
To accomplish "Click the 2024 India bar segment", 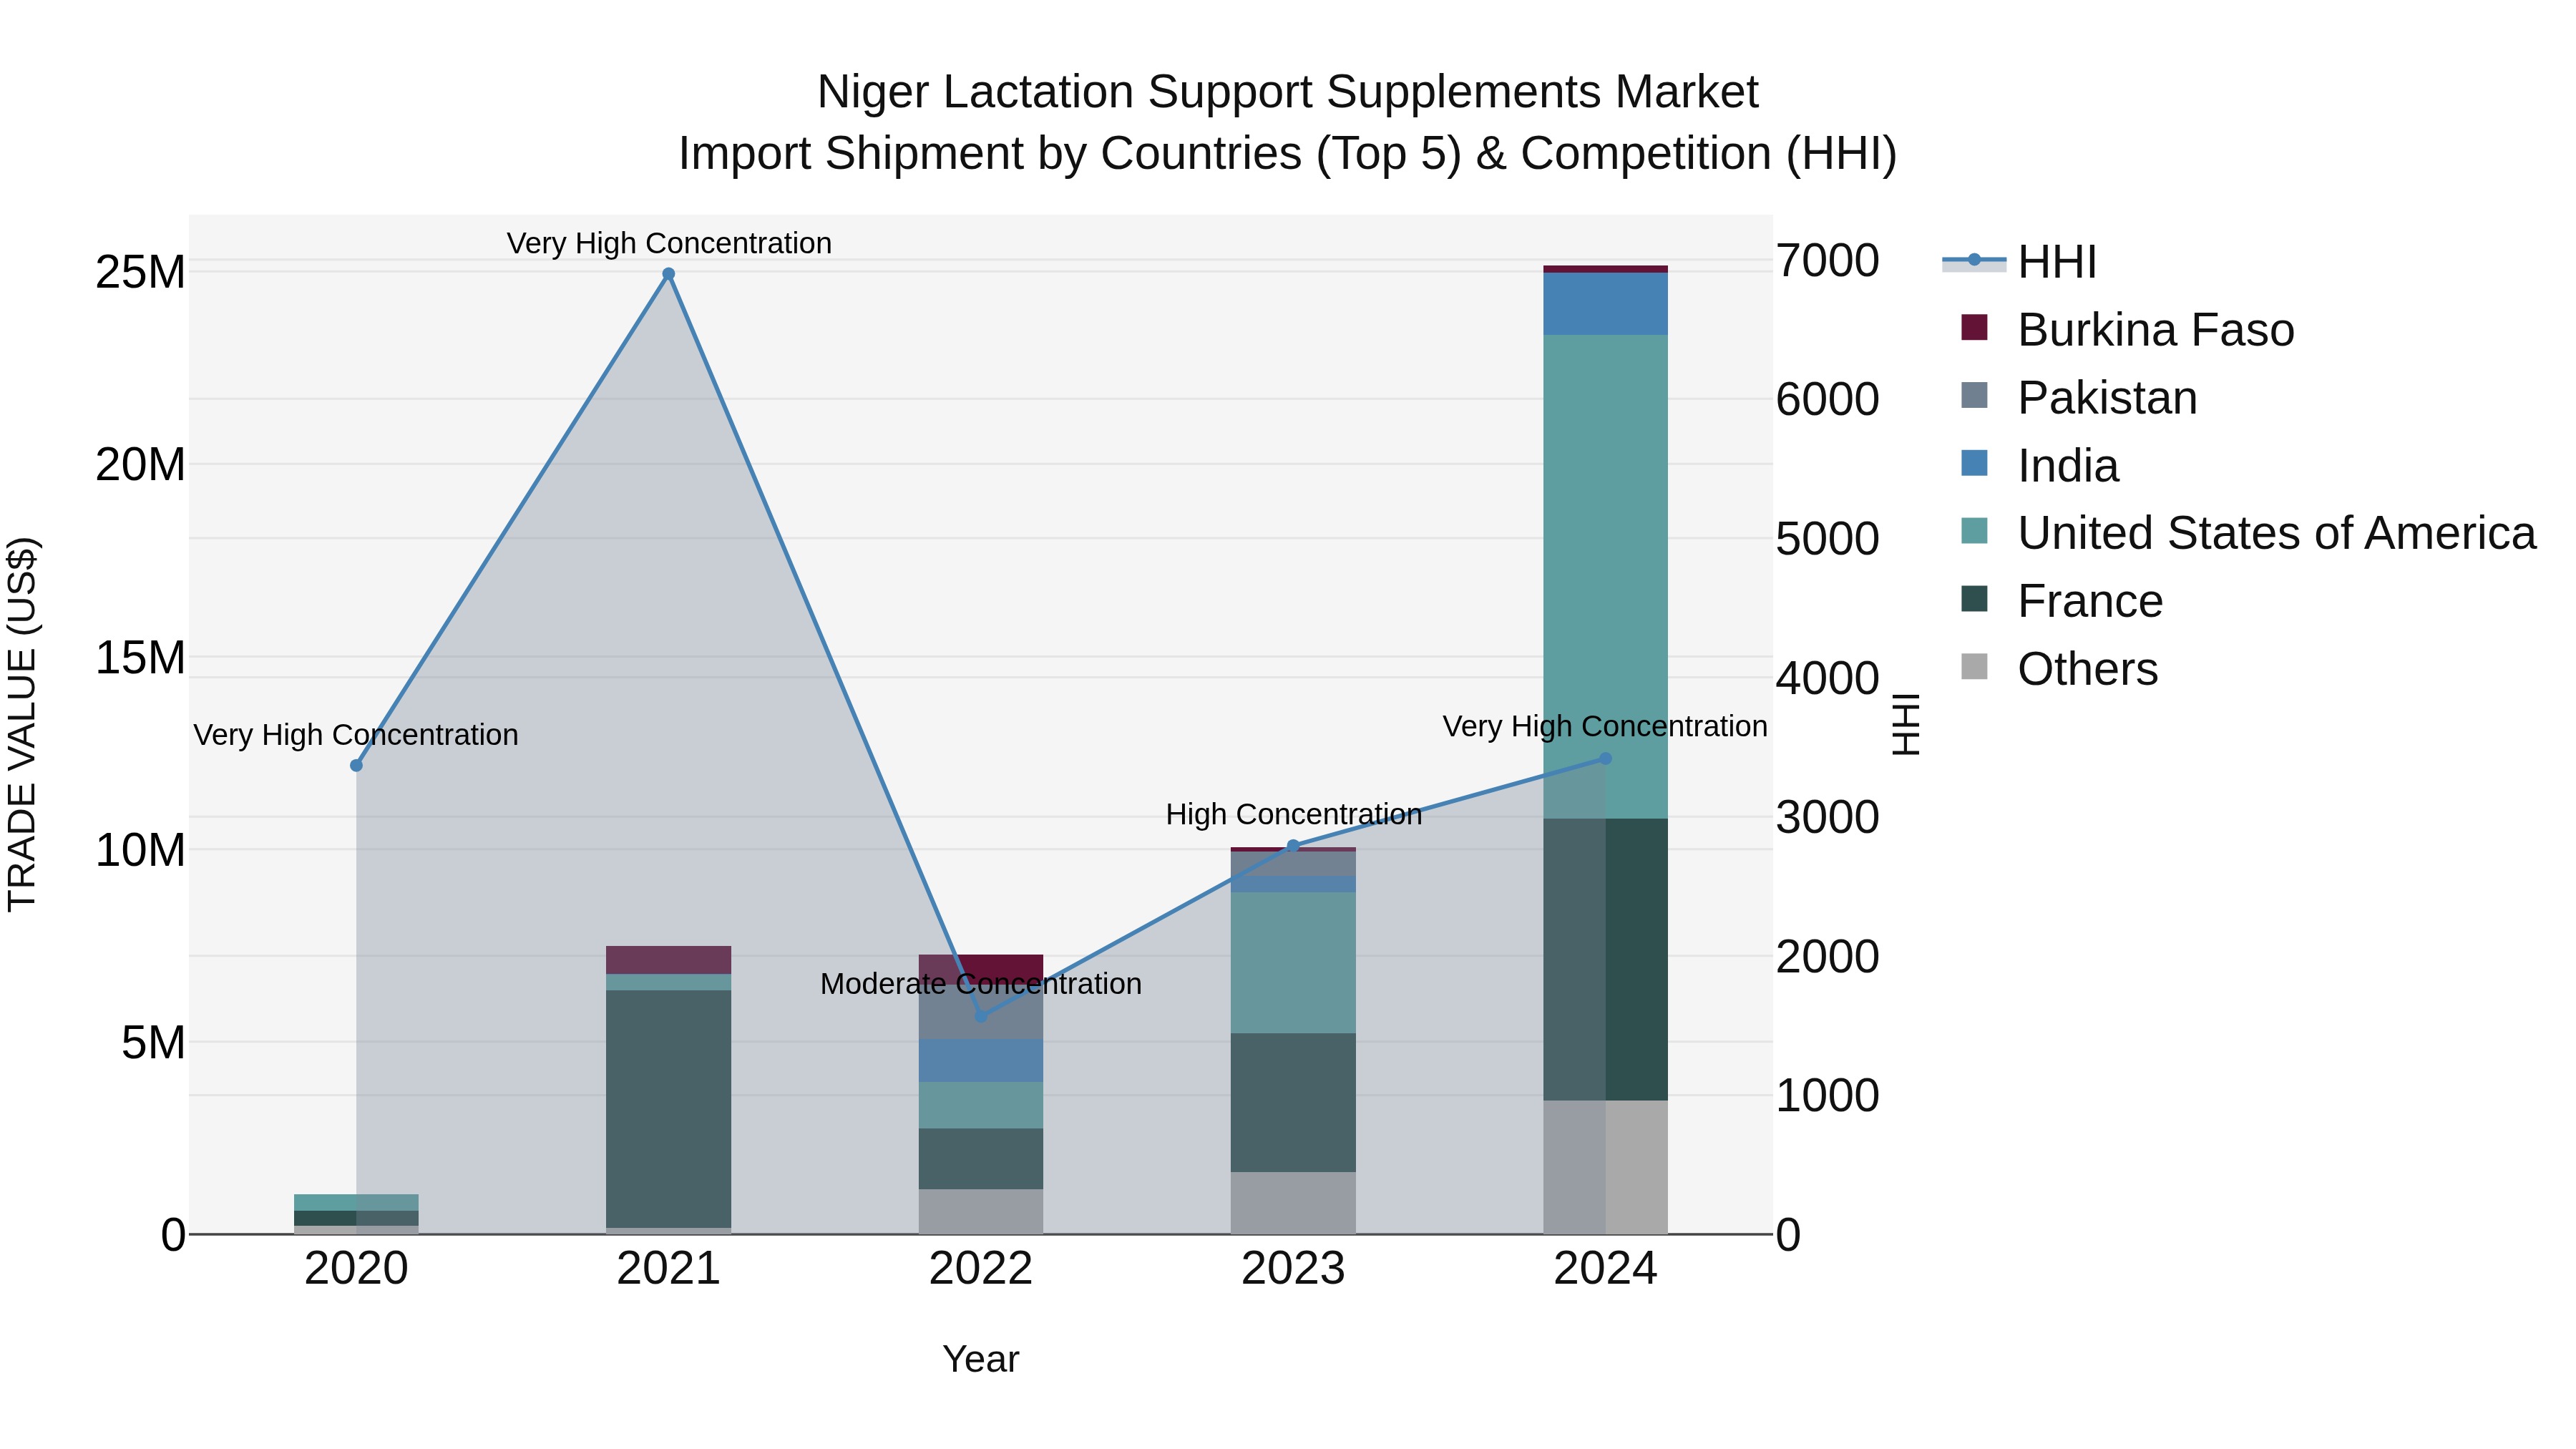I will 1606,304.
